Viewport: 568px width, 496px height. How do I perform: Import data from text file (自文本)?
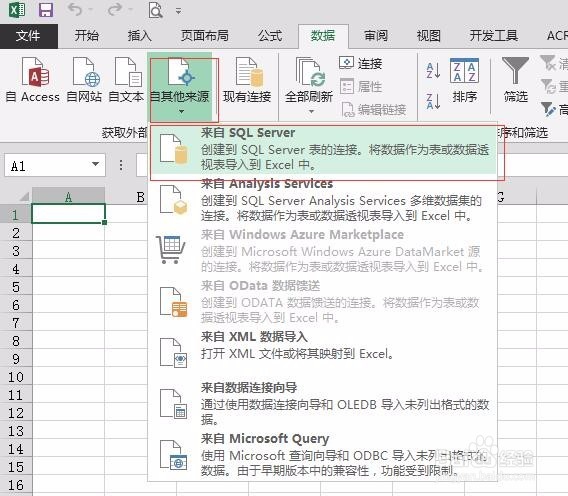point(126,80)
